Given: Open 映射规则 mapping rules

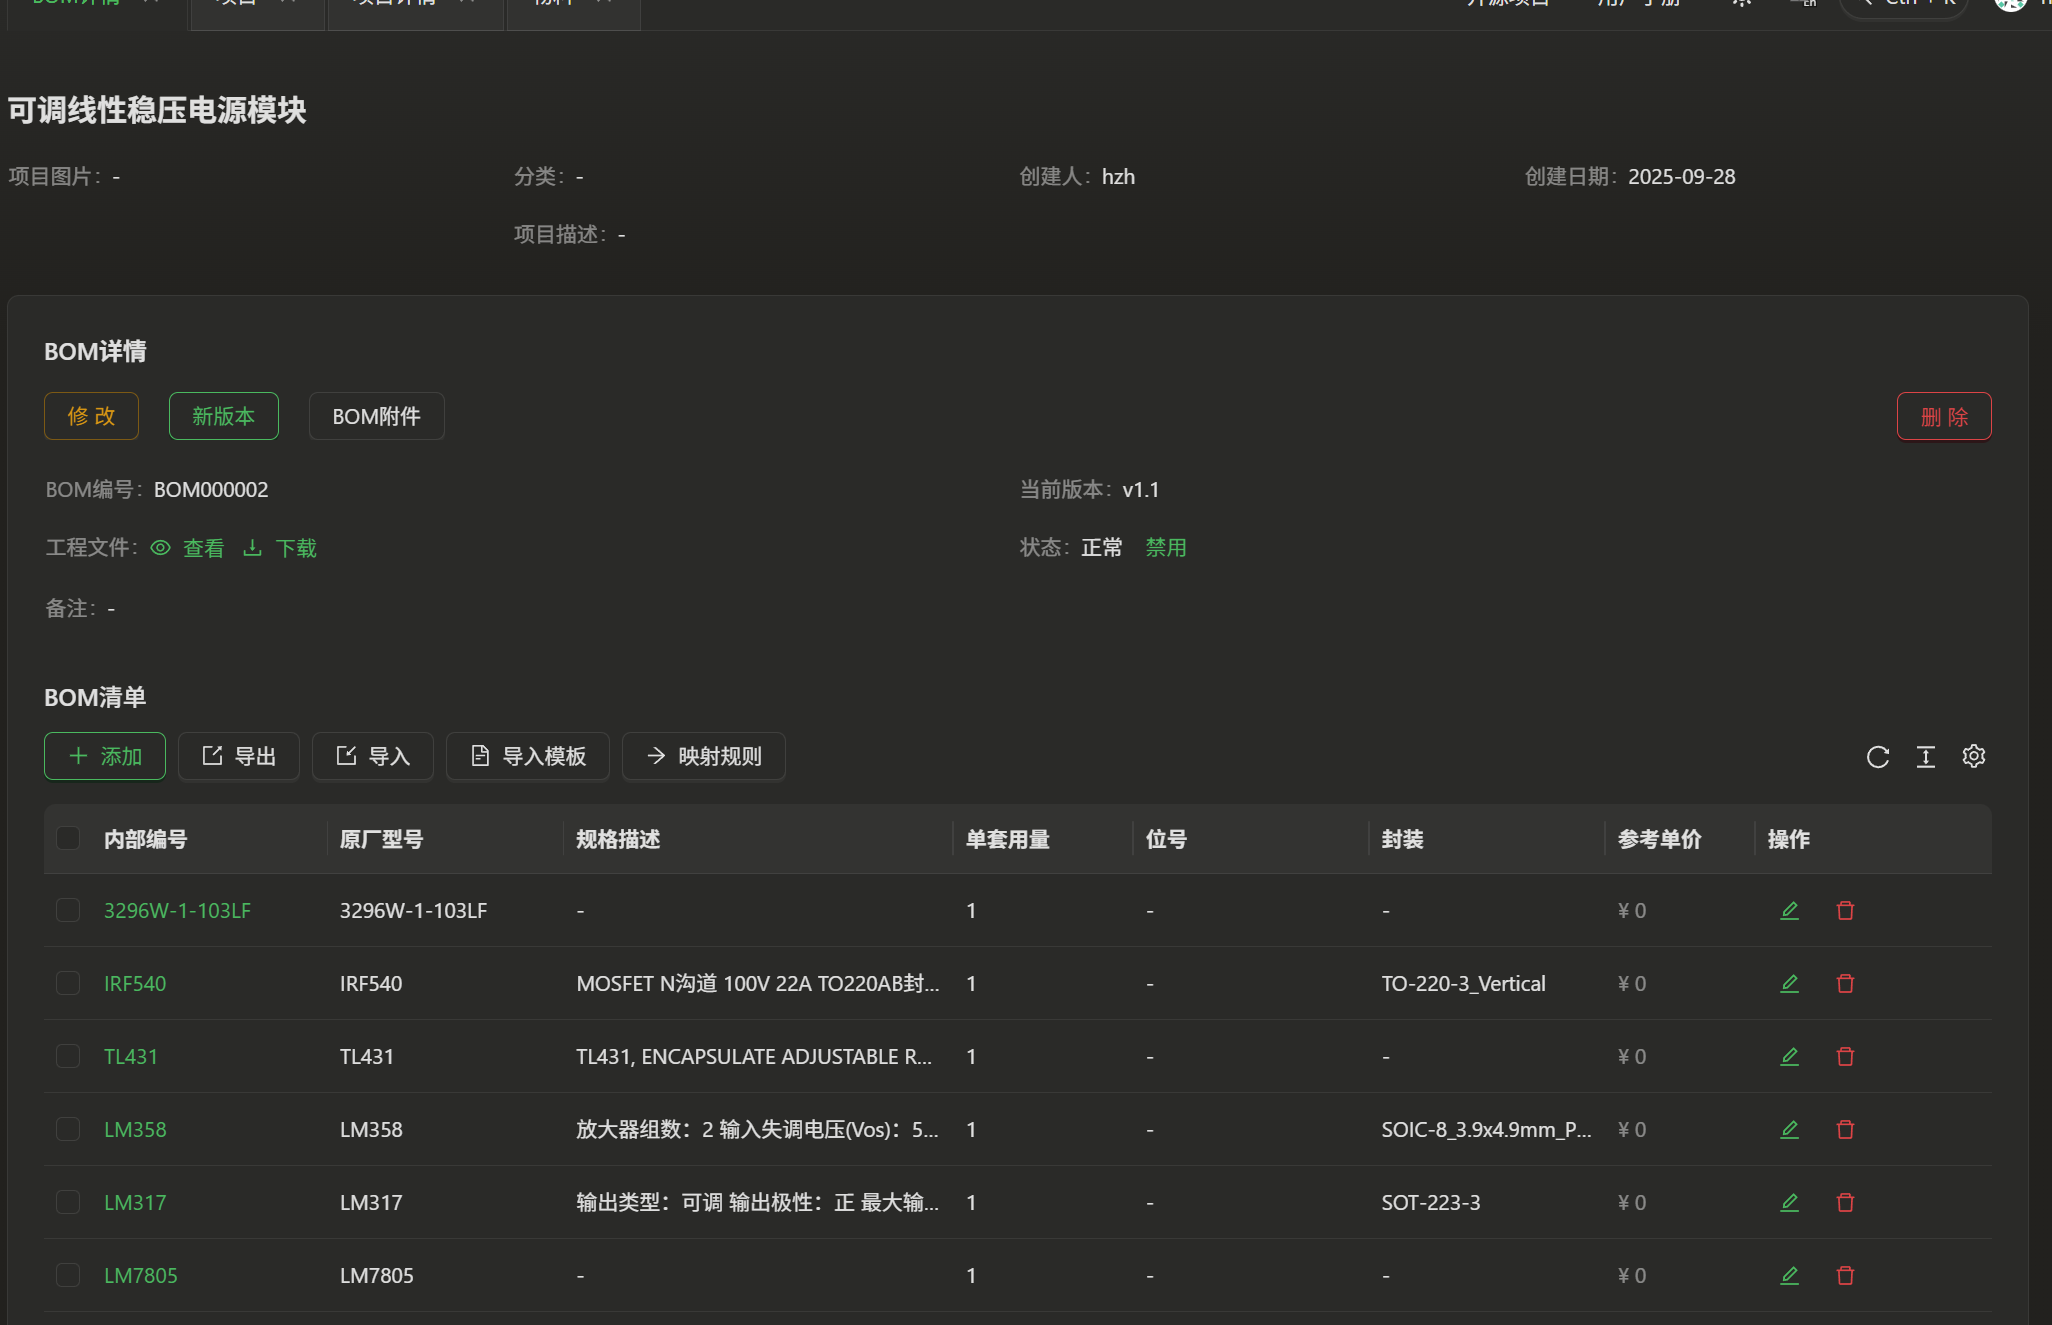Looking at the screenshot, I should tap(703, 756).
